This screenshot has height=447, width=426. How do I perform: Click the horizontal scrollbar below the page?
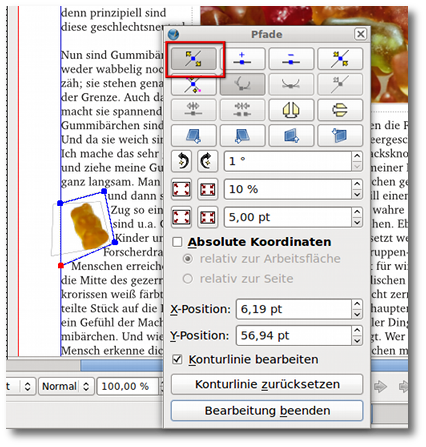[122, 365]
